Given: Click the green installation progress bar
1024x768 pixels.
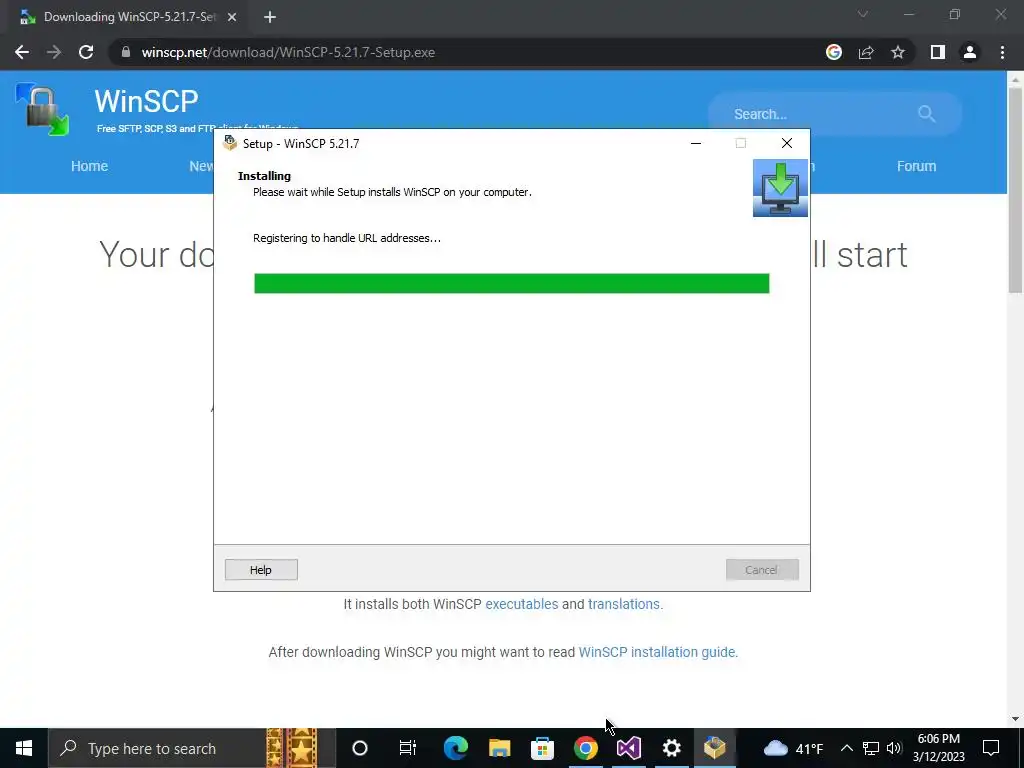Looking at the screenshot, I should 511,283.
